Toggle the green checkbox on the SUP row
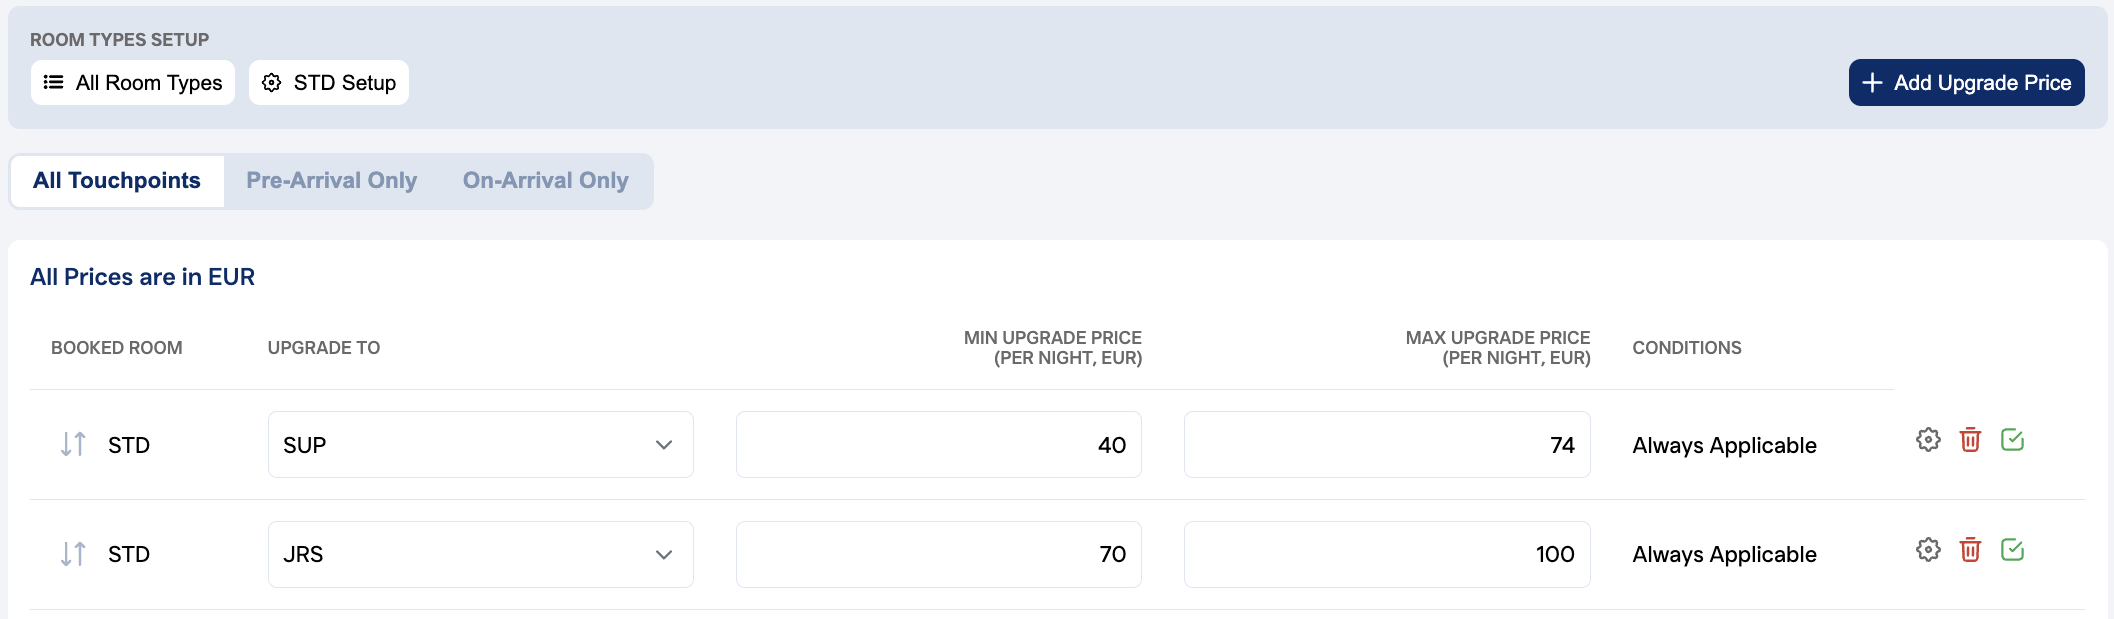 point(2012,440)
